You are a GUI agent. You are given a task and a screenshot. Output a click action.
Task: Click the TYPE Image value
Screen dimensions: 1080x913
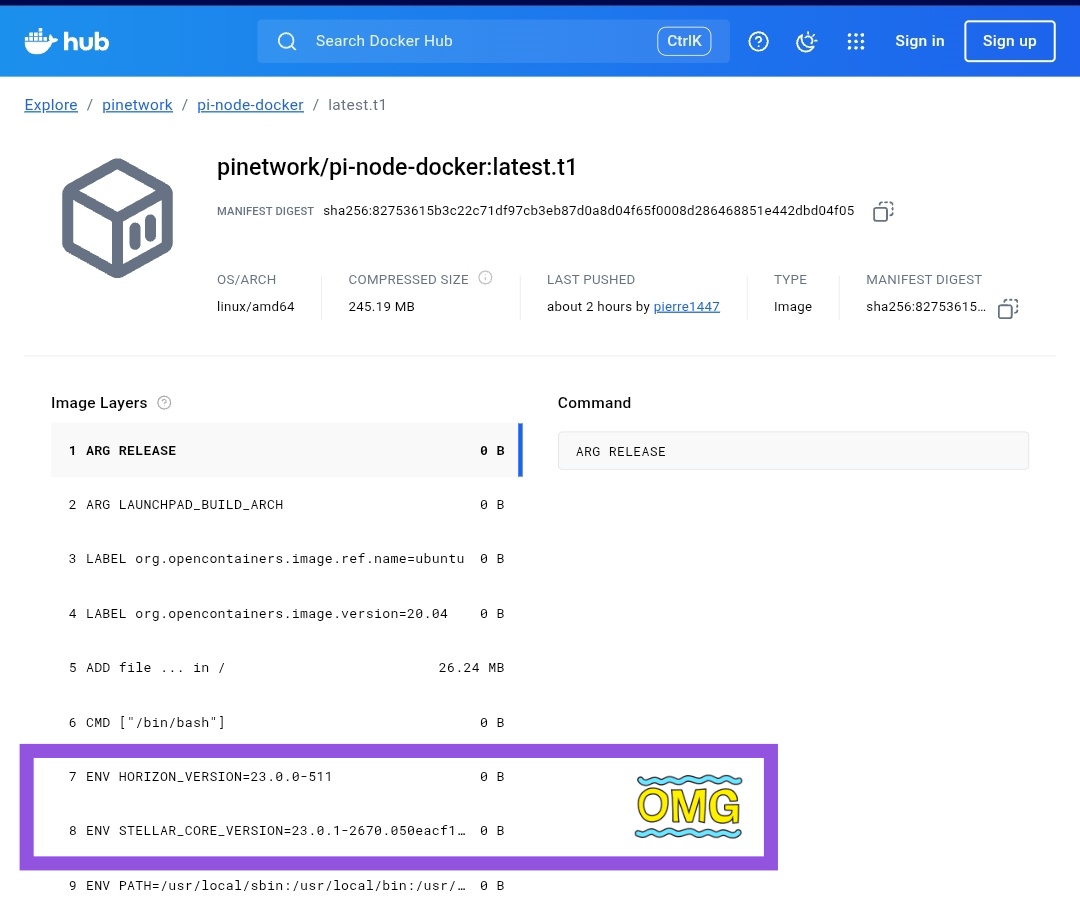point(793,306)
